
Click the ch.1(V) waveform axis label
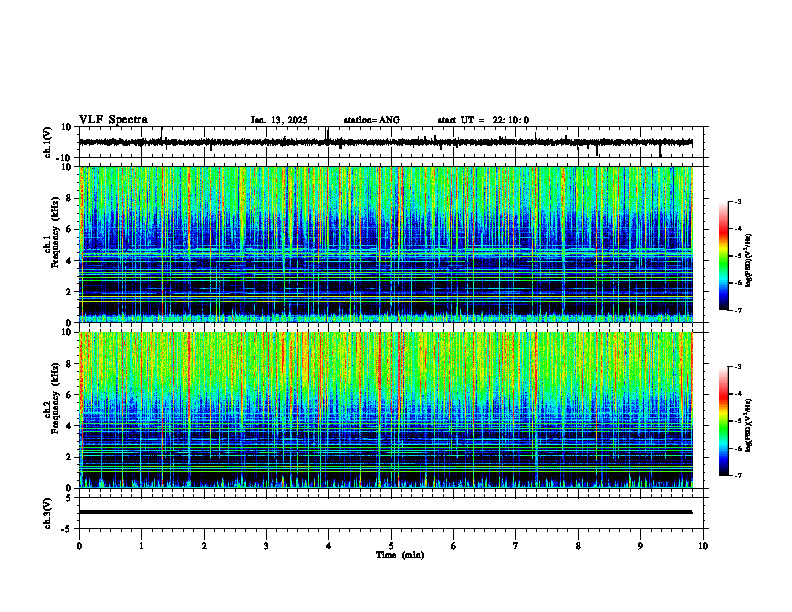(x=47, y=142)
